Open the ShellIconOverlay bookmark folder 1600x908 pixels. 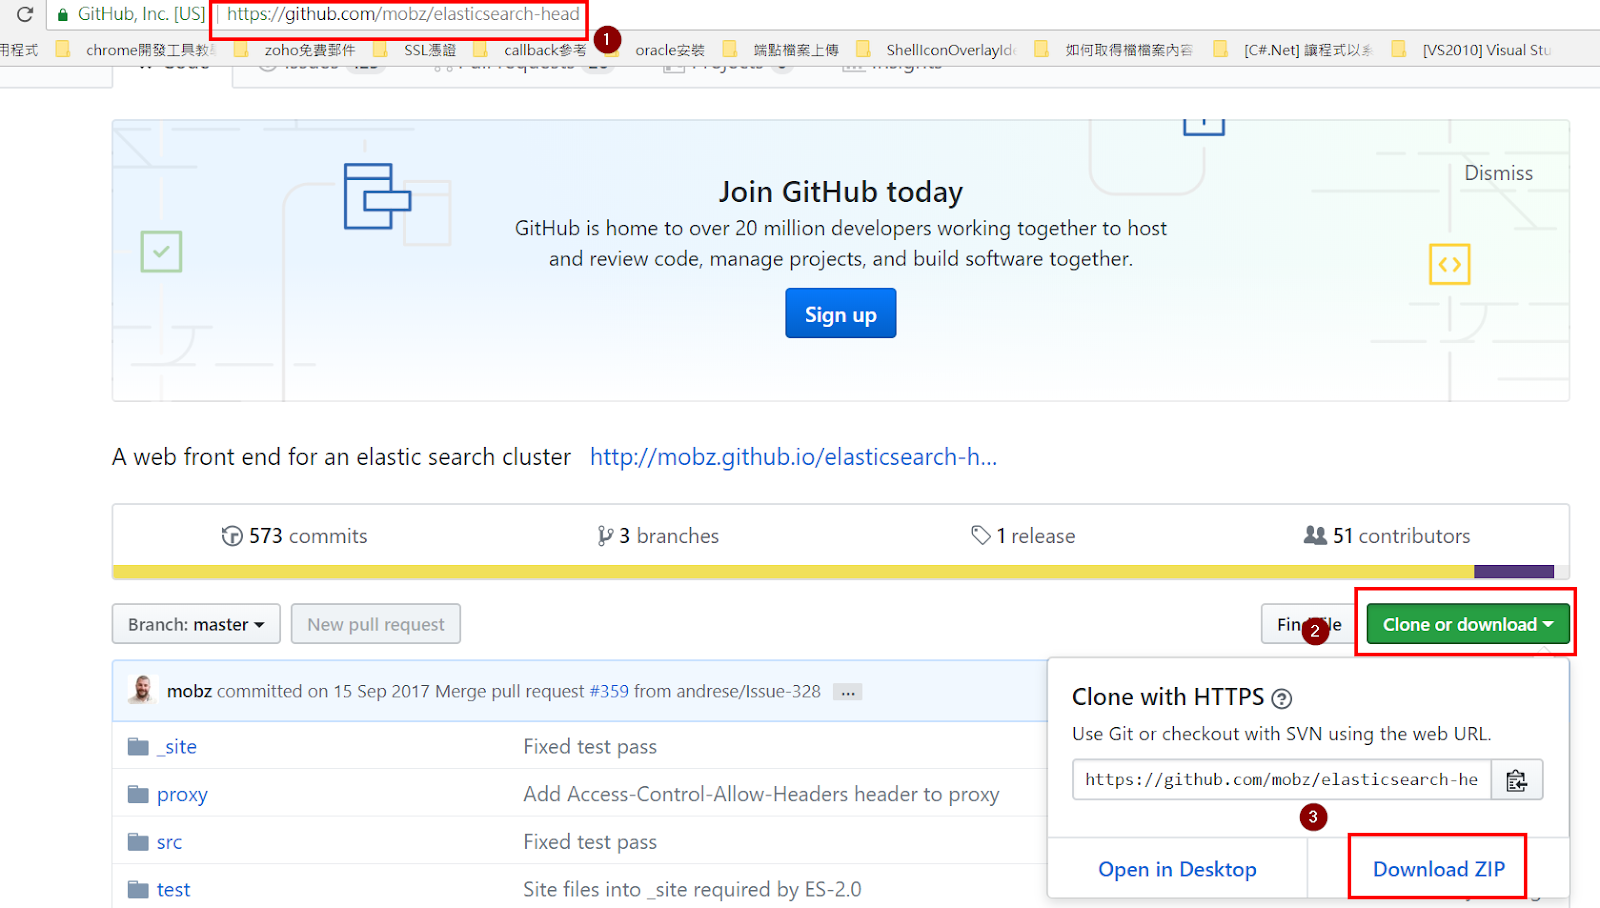[936, 49]
